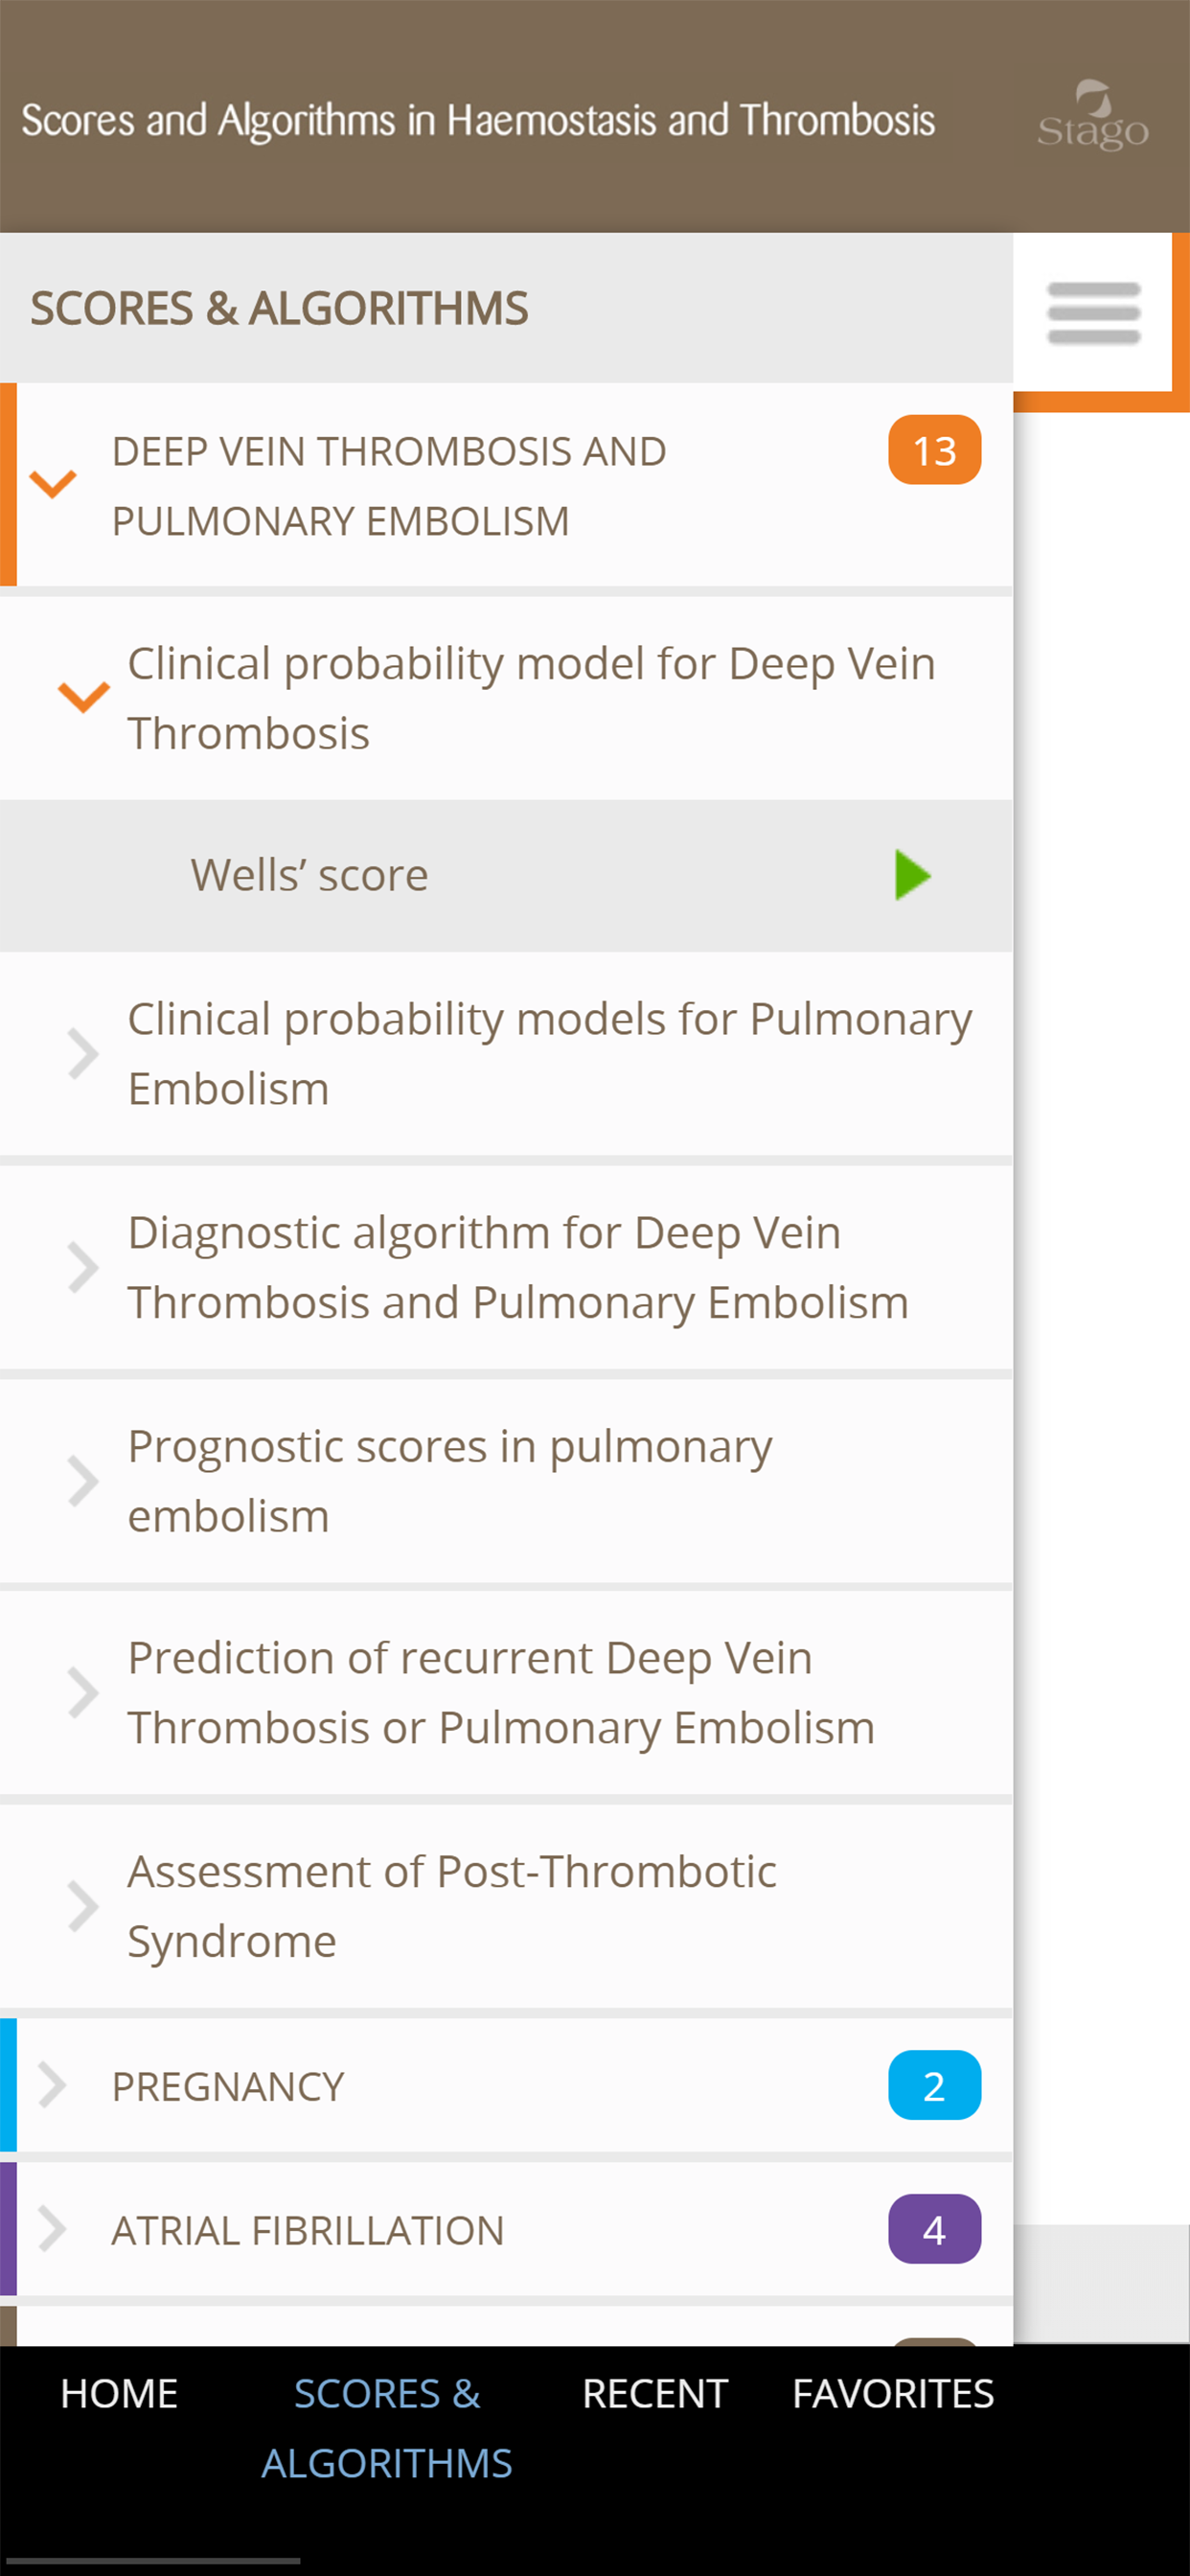Click the purple 4 badge on Atrial Fibrillation
This screenshot has height=2576, width=1190.
(934, 2229)
